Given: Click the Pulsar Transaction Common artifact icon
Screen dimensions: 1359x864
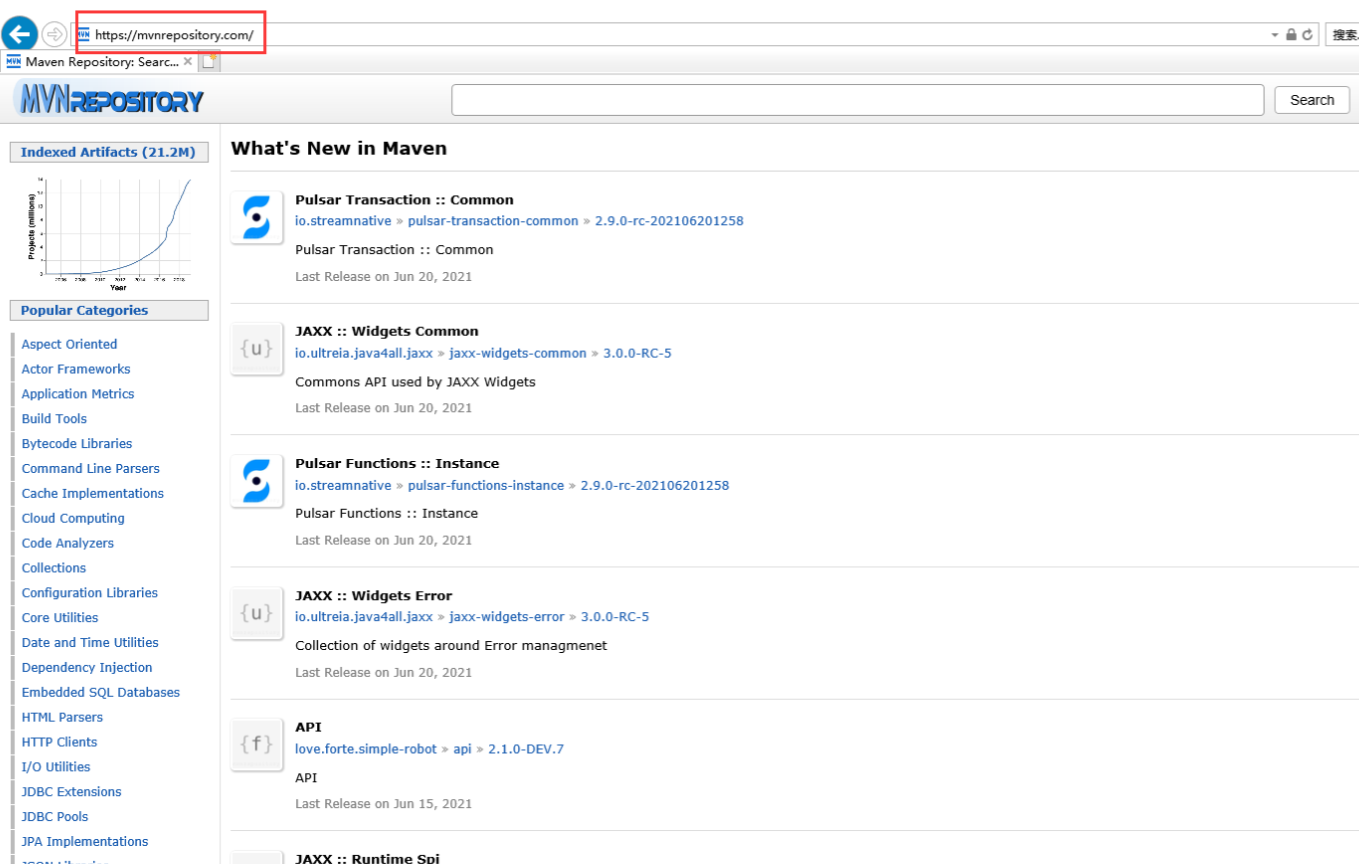Looking at the screenshot, I should (x=257, y=217).
